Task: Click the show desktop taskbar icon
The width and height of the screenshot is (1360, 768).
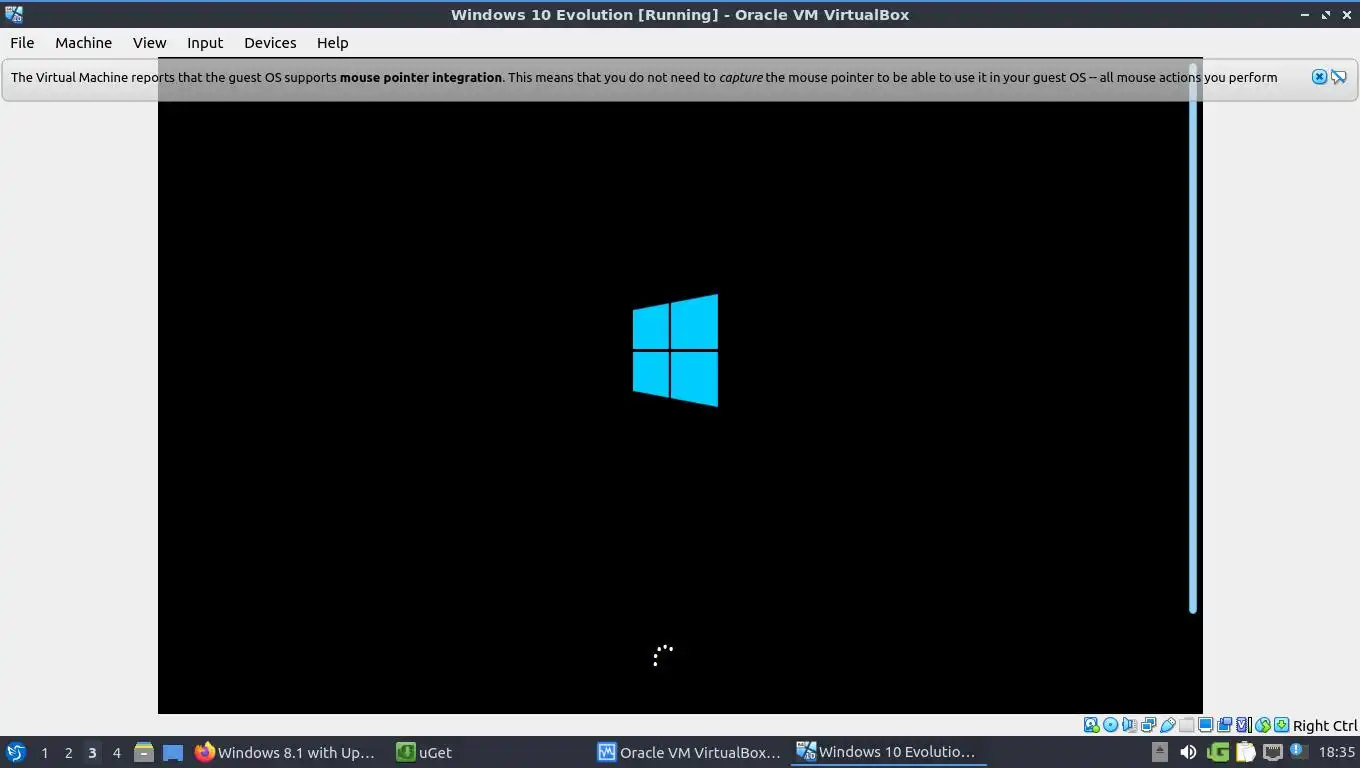Action: click(173, 752)
